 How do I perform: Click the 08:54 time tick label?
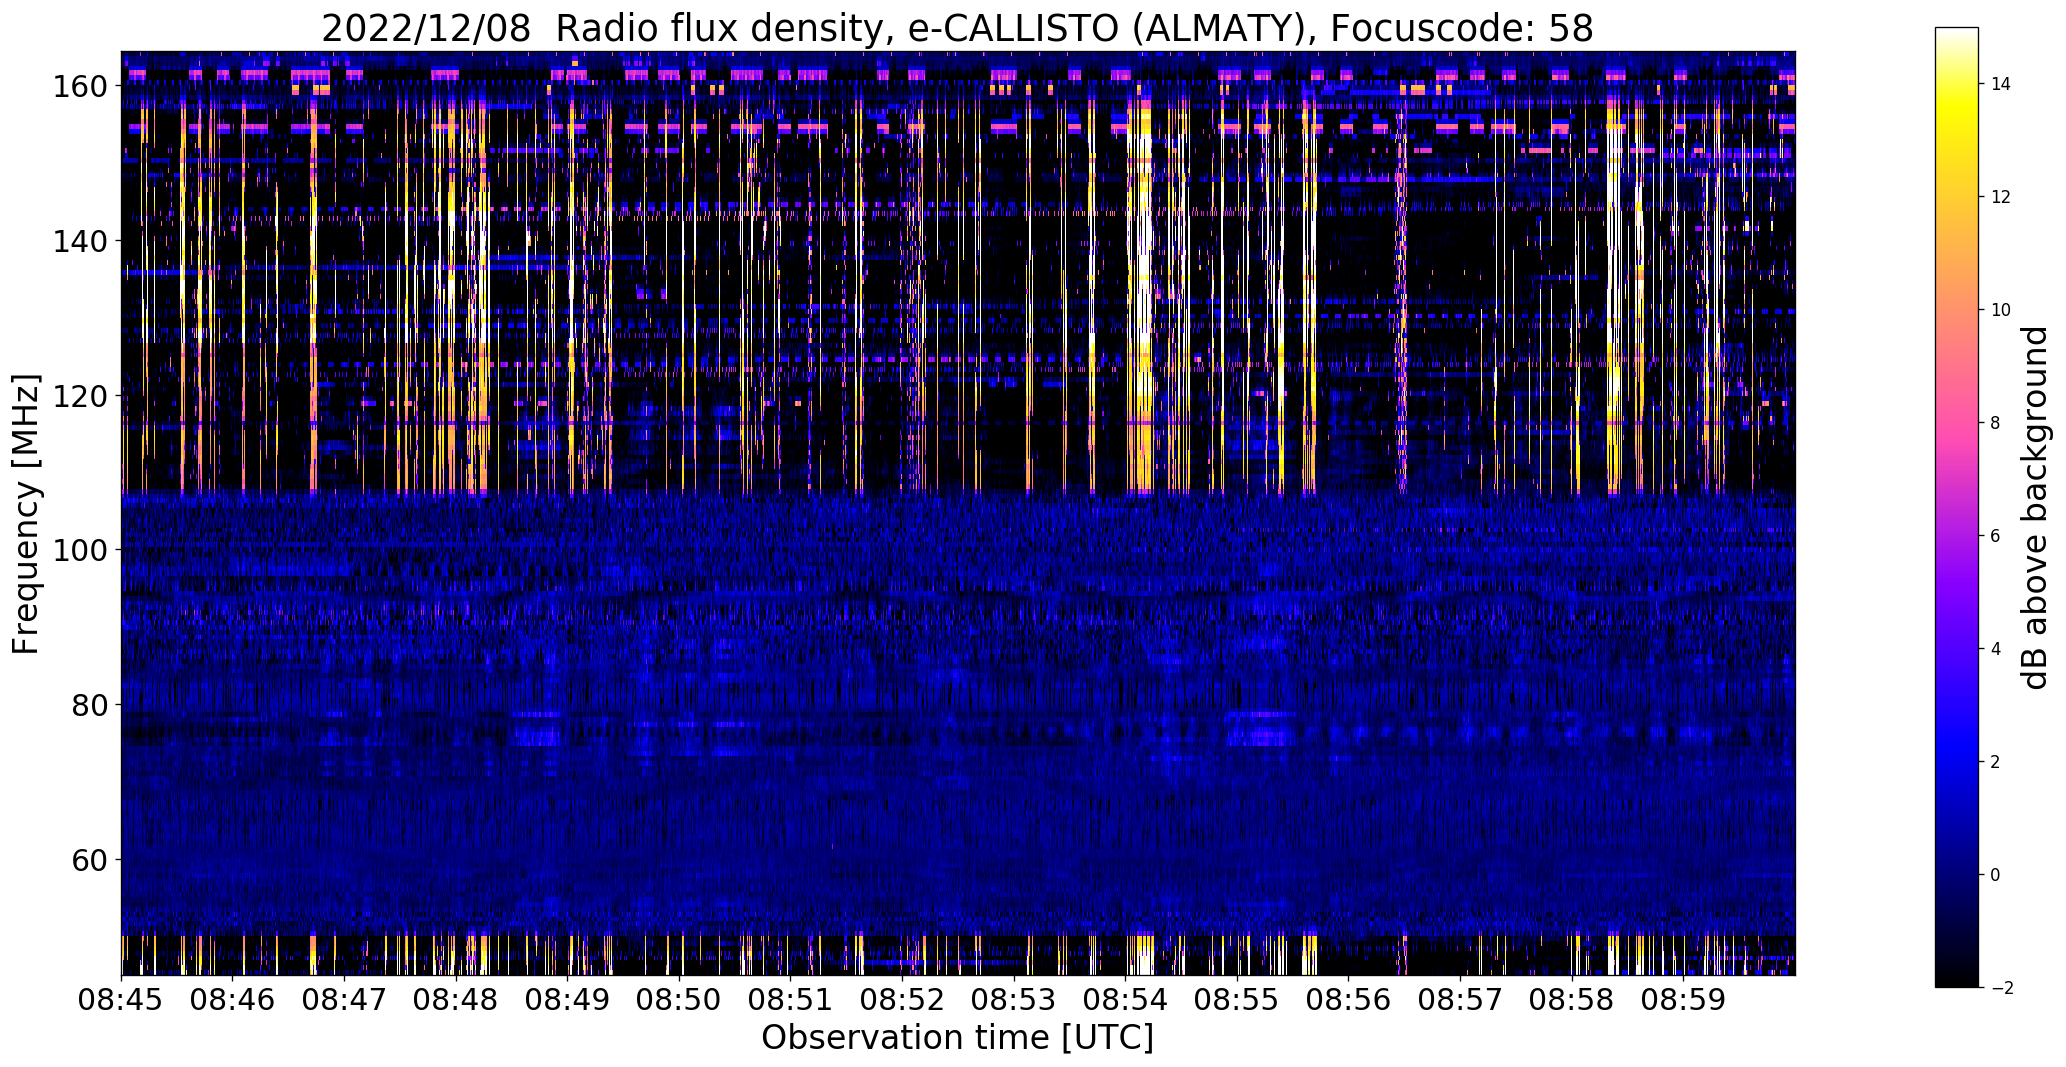coord(1126,998)
